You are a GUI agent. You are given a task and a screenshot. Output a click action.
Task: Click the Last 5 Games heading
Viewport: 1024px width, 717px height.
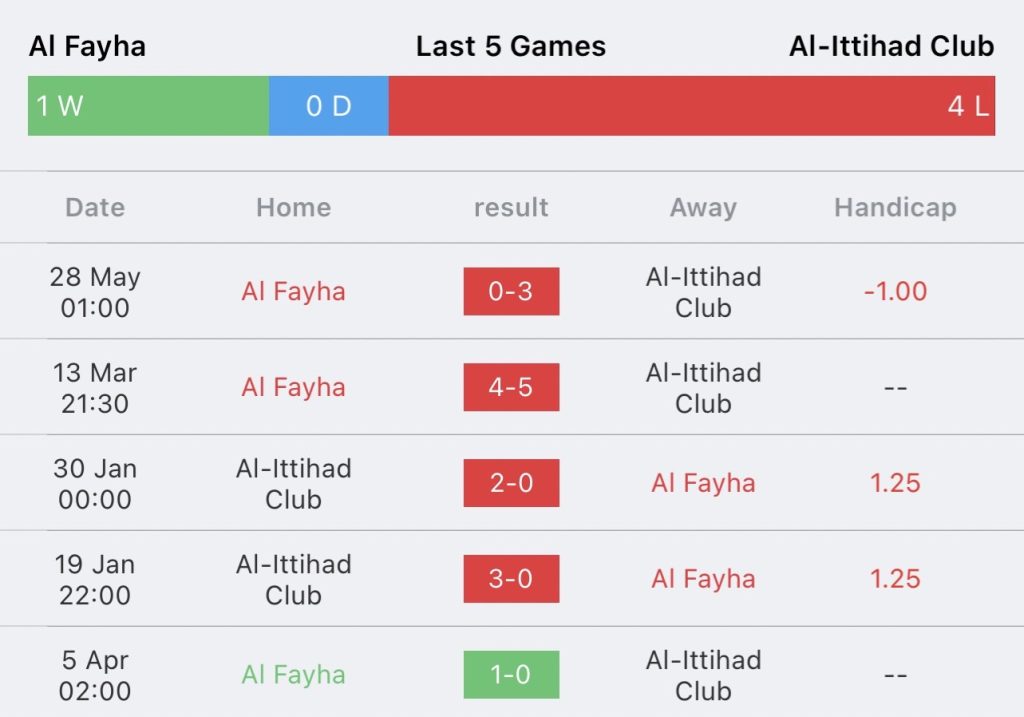click(x=511, y=46)
